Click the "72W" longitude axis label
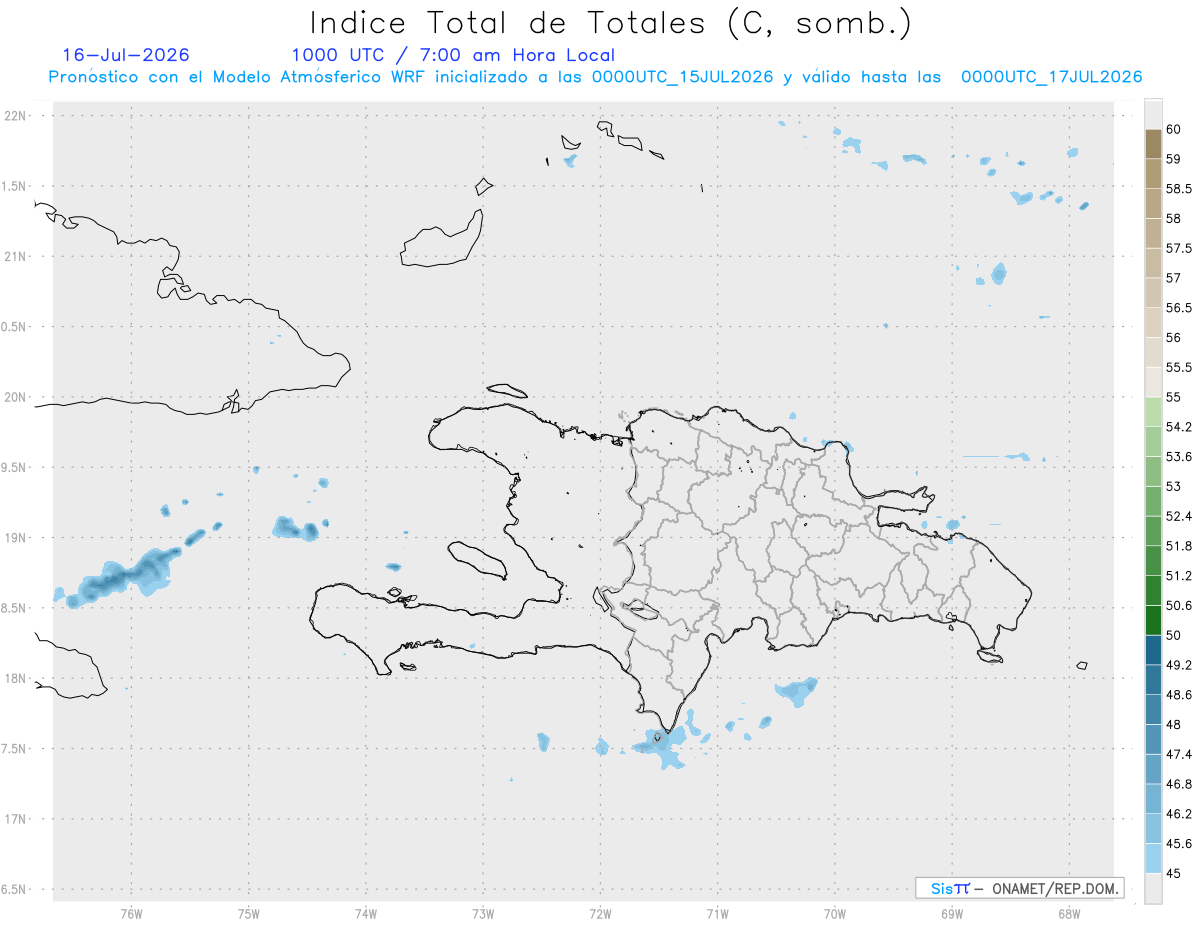This screenshot has height=927, width=1200. pos(600,914)
